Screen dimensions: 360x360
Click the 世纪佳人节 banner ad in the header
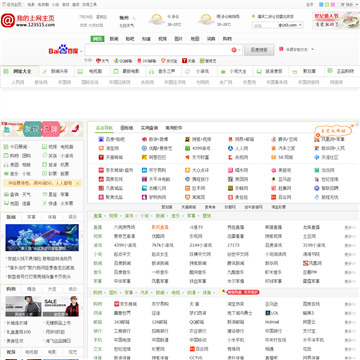(x=336, y=20)
